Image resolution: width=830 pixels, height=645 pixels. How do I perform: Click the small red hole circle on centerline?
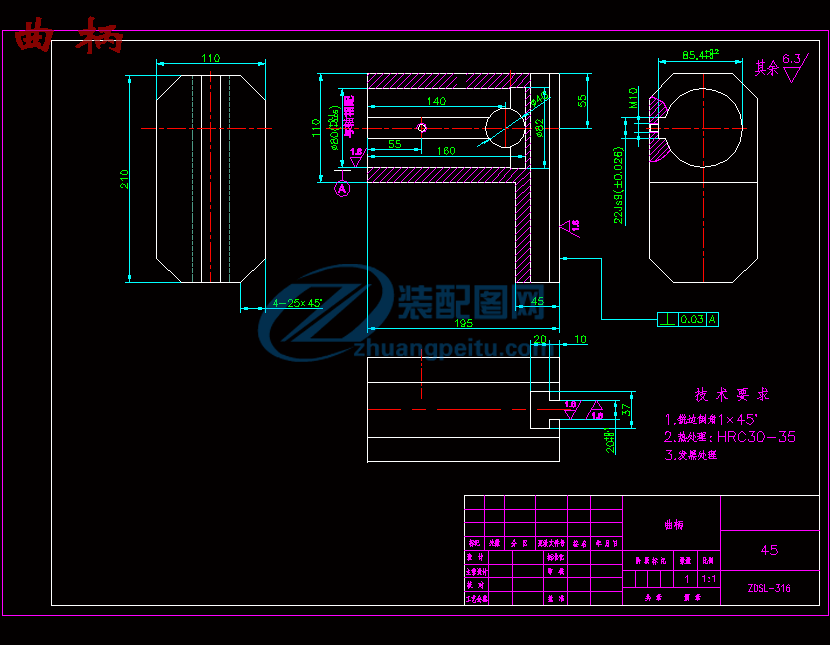tap(422, 127)
